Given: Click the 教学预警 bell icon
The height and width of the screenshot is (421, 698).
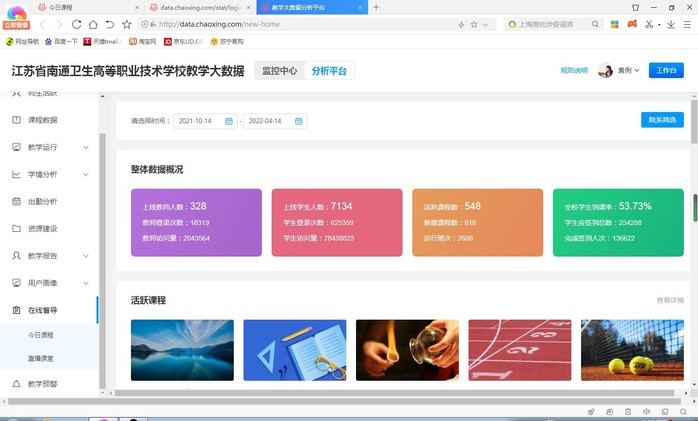Looking at the screenshot, I should pos(16,384).
